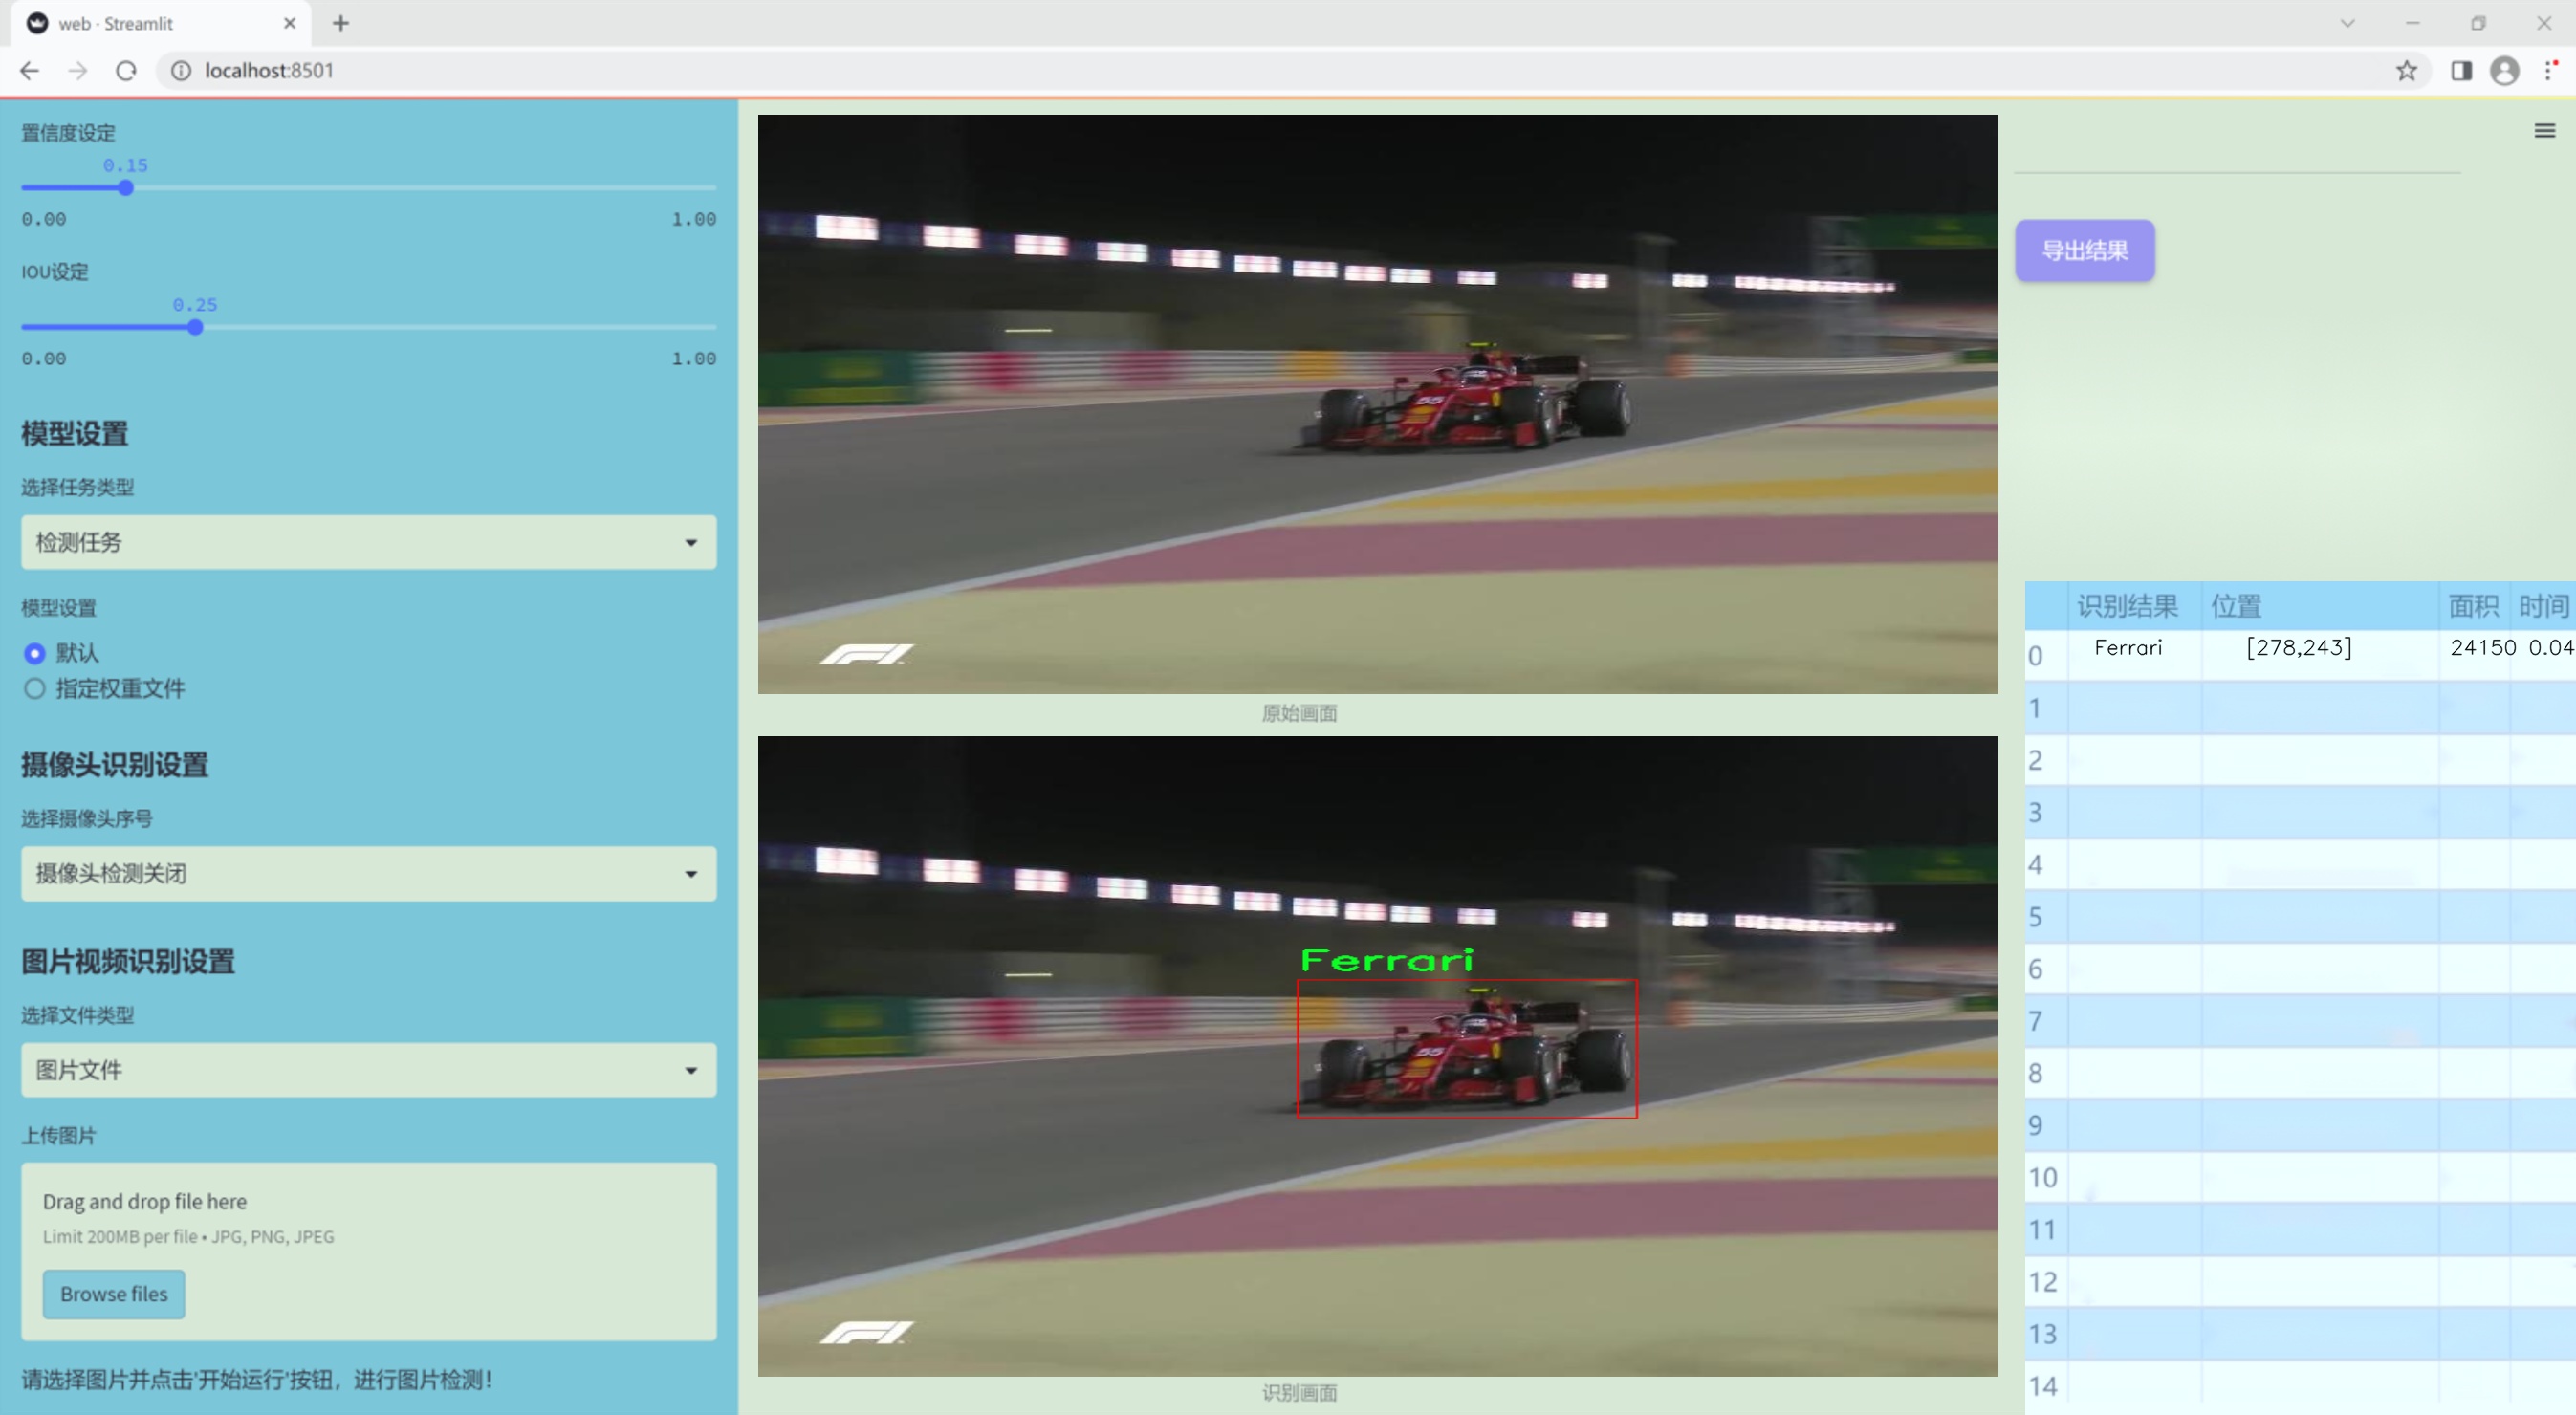Bookmark this page with the star icon

click(2407, 71)
